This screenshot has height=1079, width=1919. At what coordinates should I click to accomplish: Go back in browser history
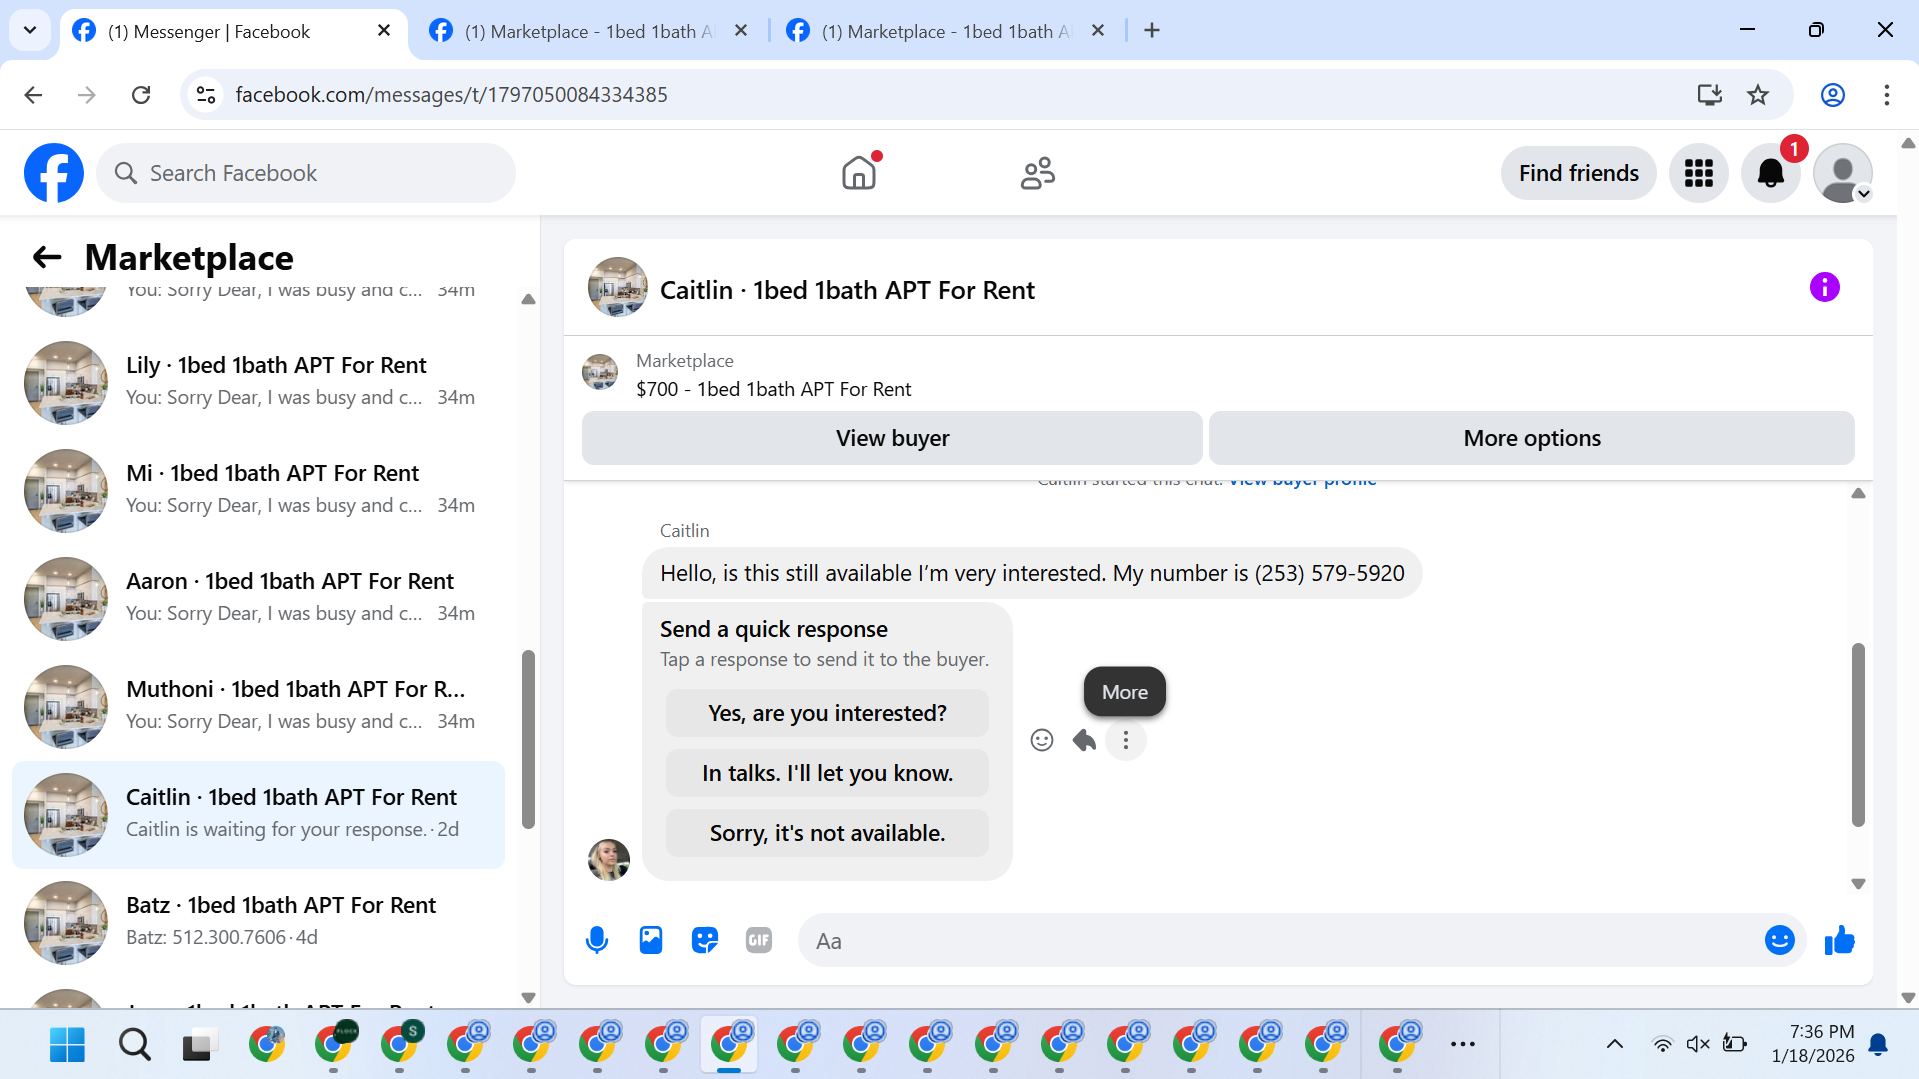(33, 95)
